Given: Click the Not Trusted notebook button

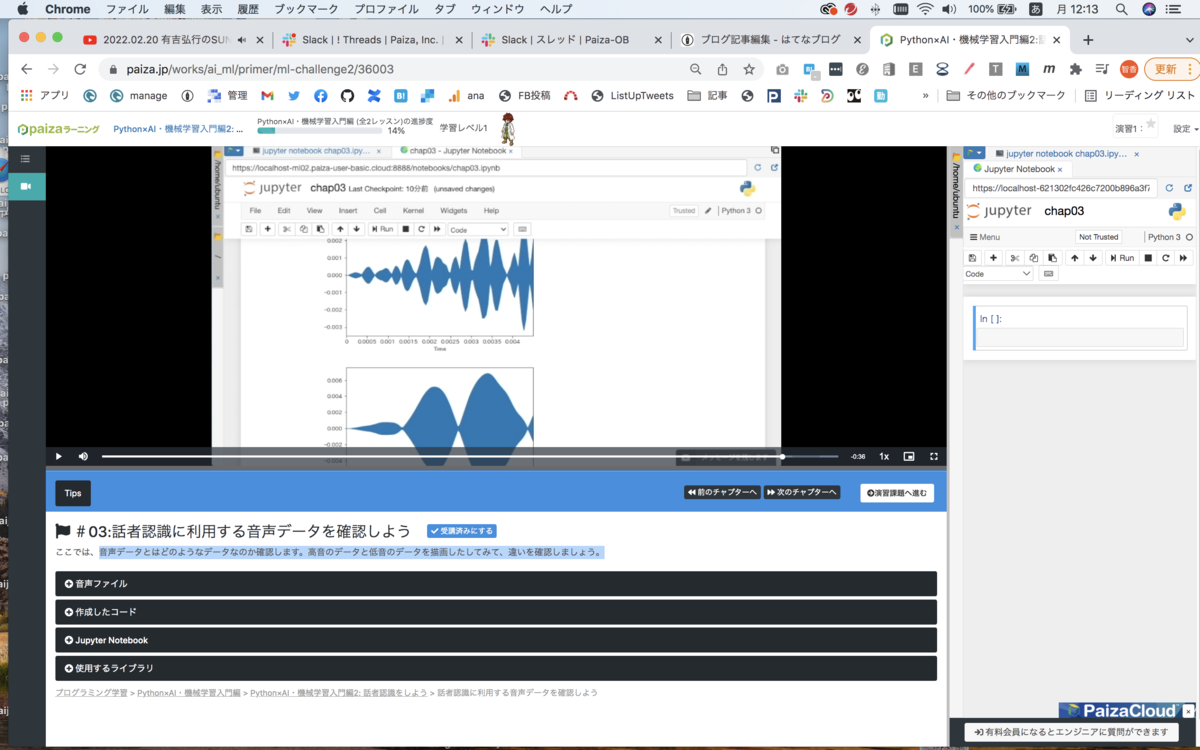Looking at the screenshot, I should 1098,237.
